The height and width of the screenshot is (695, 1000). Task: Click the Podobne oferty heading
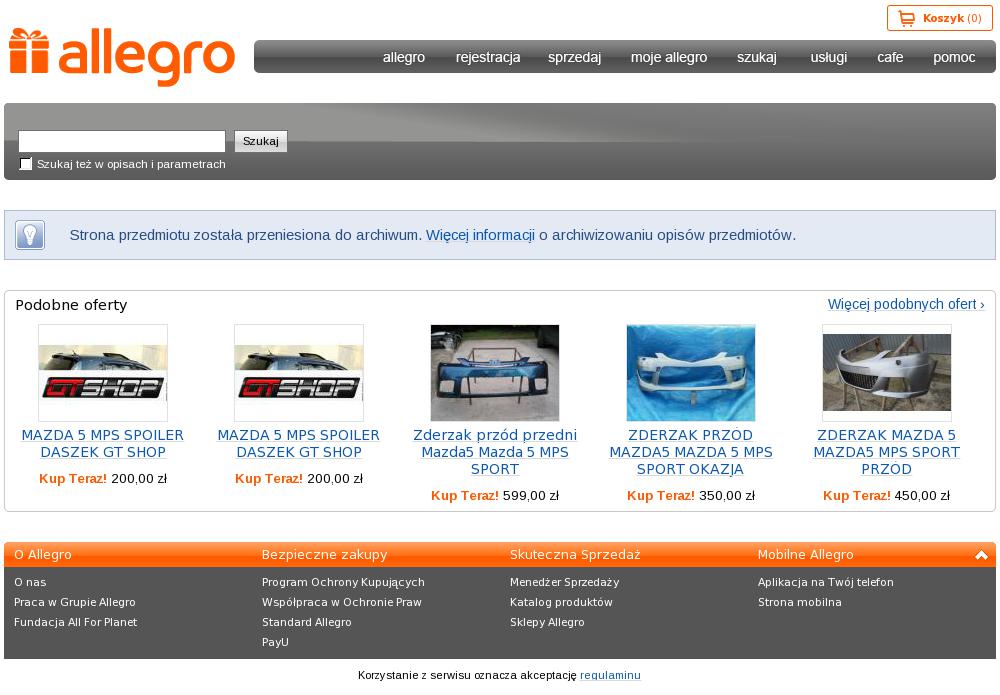pos(71,305)
